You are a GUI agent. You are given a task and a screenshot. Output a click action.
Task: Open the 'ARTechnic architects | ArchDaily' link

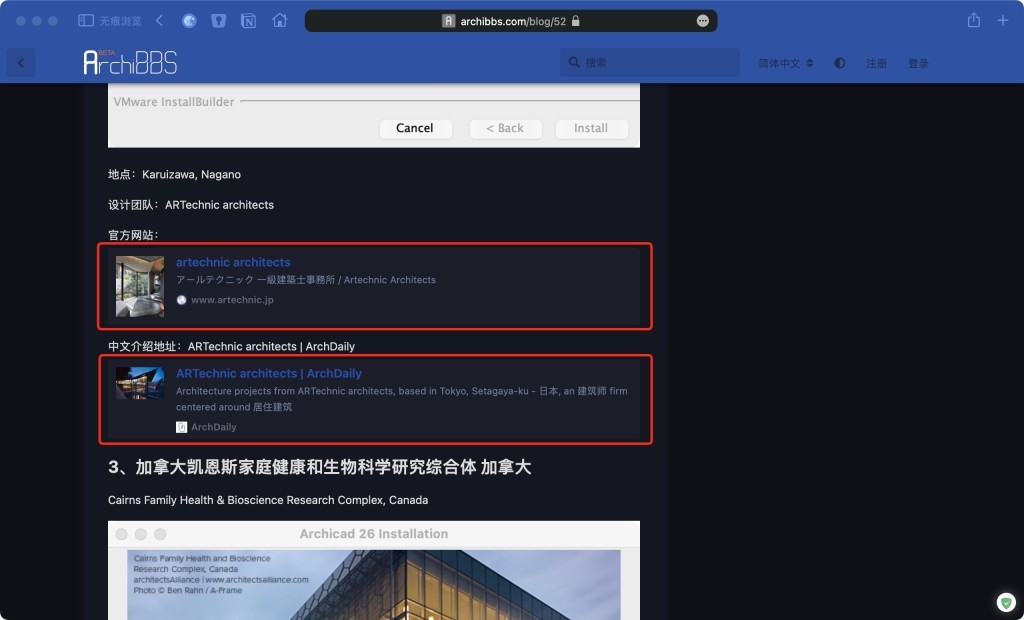point(268,373)
